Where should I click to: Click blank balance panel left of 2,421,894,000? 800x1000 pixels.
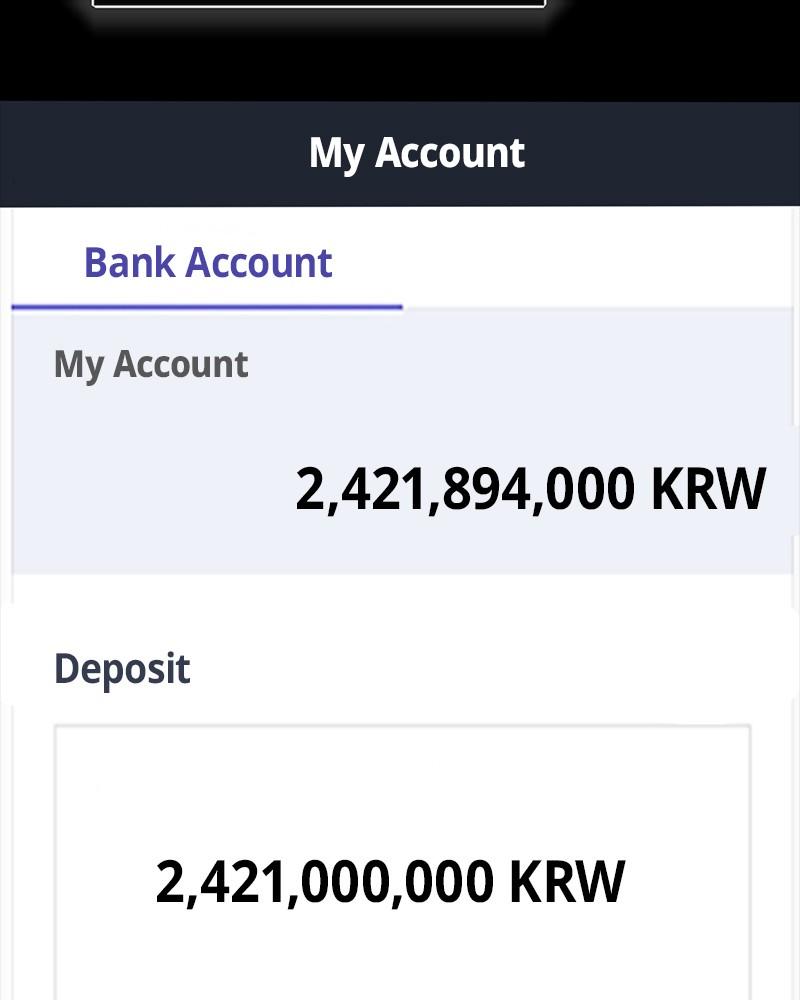(150, 490)
